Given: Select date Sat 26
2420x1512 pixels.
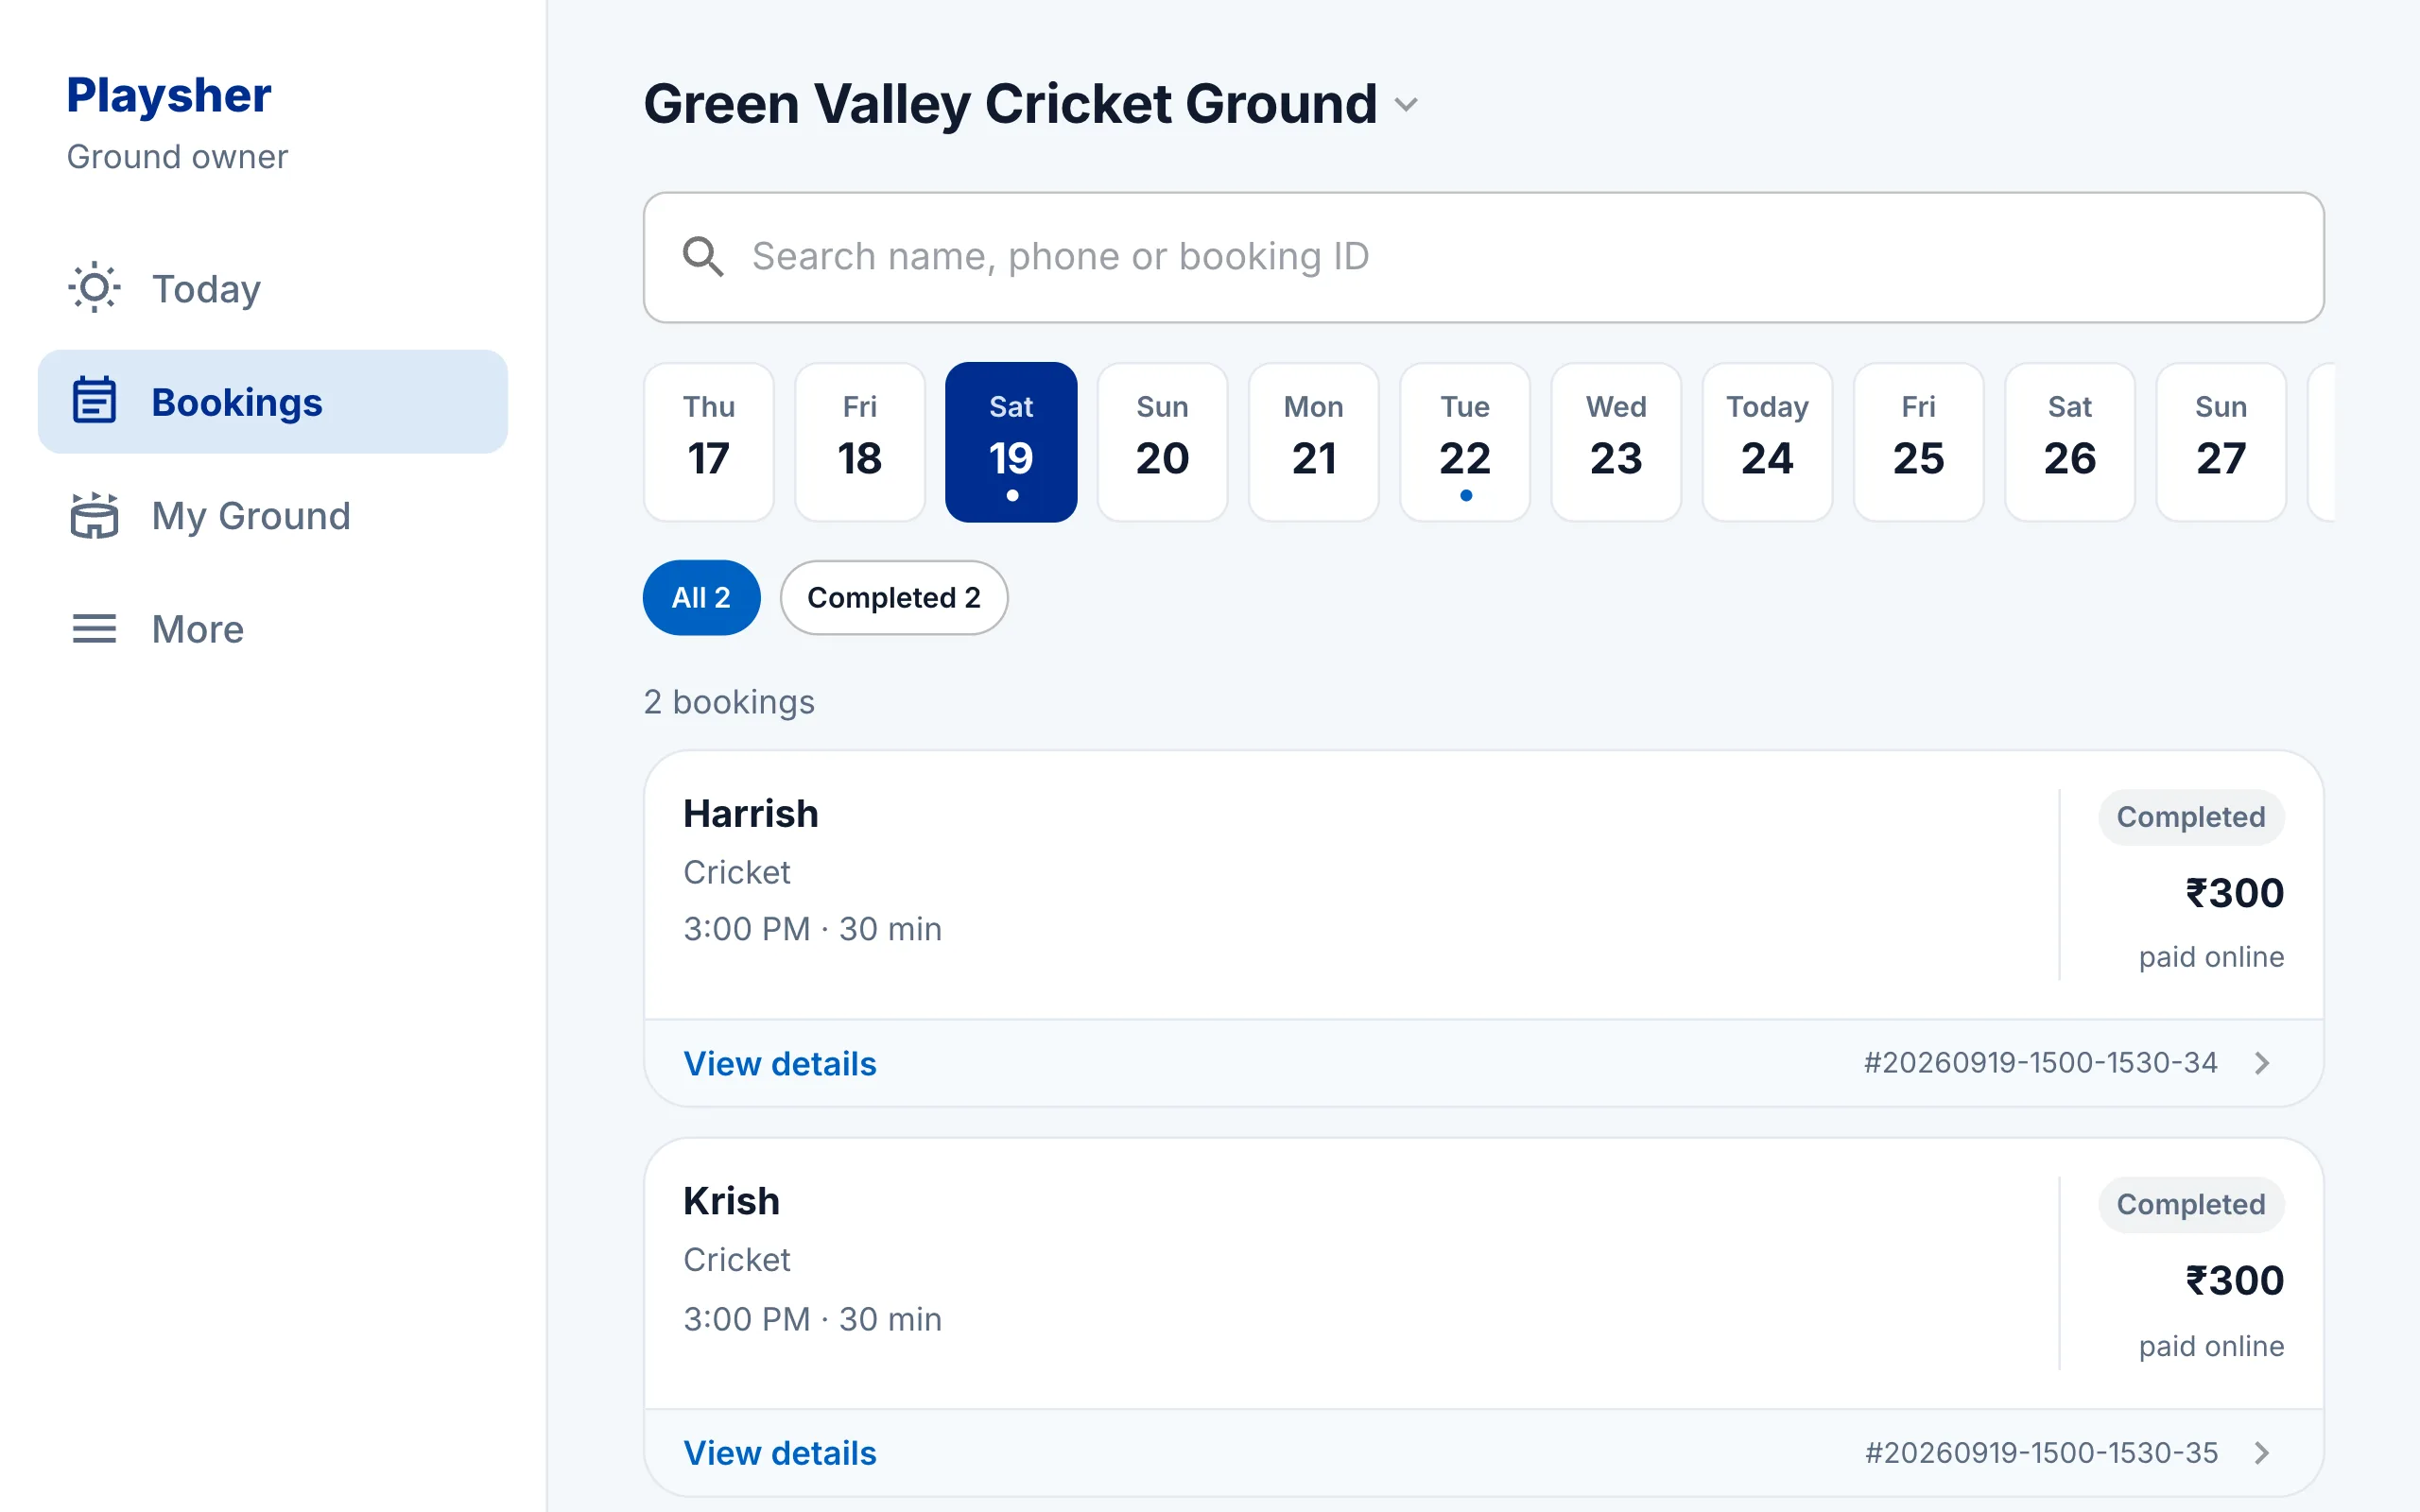Looking at the screenshot, I should coord(2070,441).
